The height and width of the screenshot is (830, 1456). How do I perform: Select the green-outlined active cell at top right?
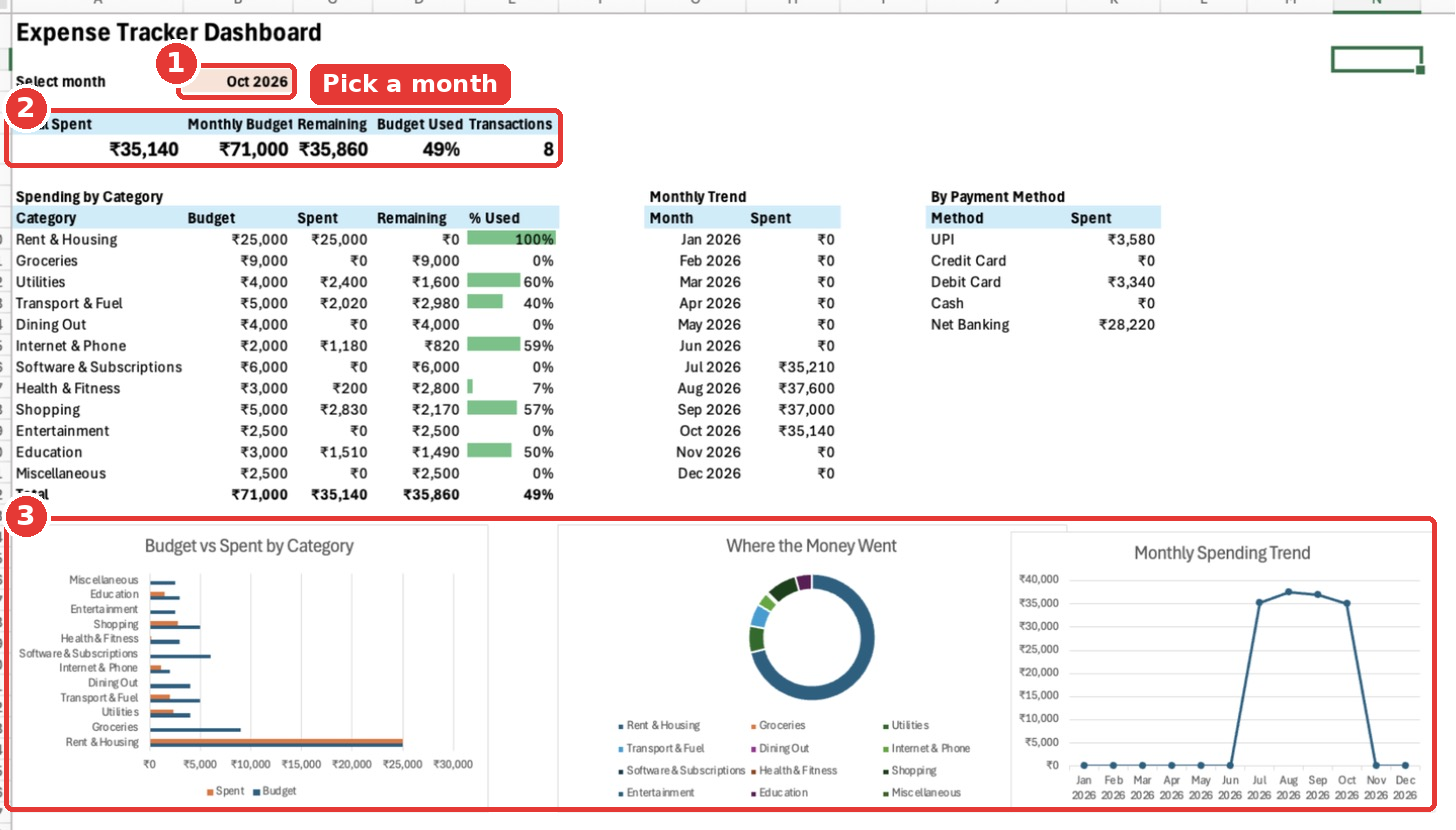tap(1377, 59)
